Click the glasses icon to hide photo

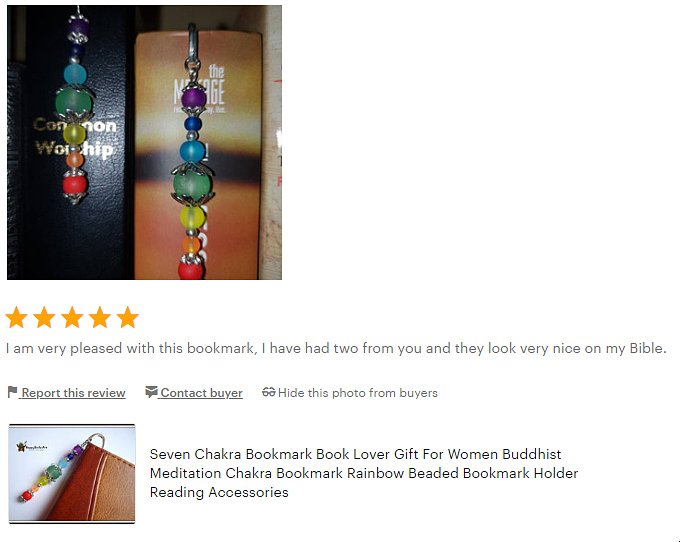(x=268, y=392)
